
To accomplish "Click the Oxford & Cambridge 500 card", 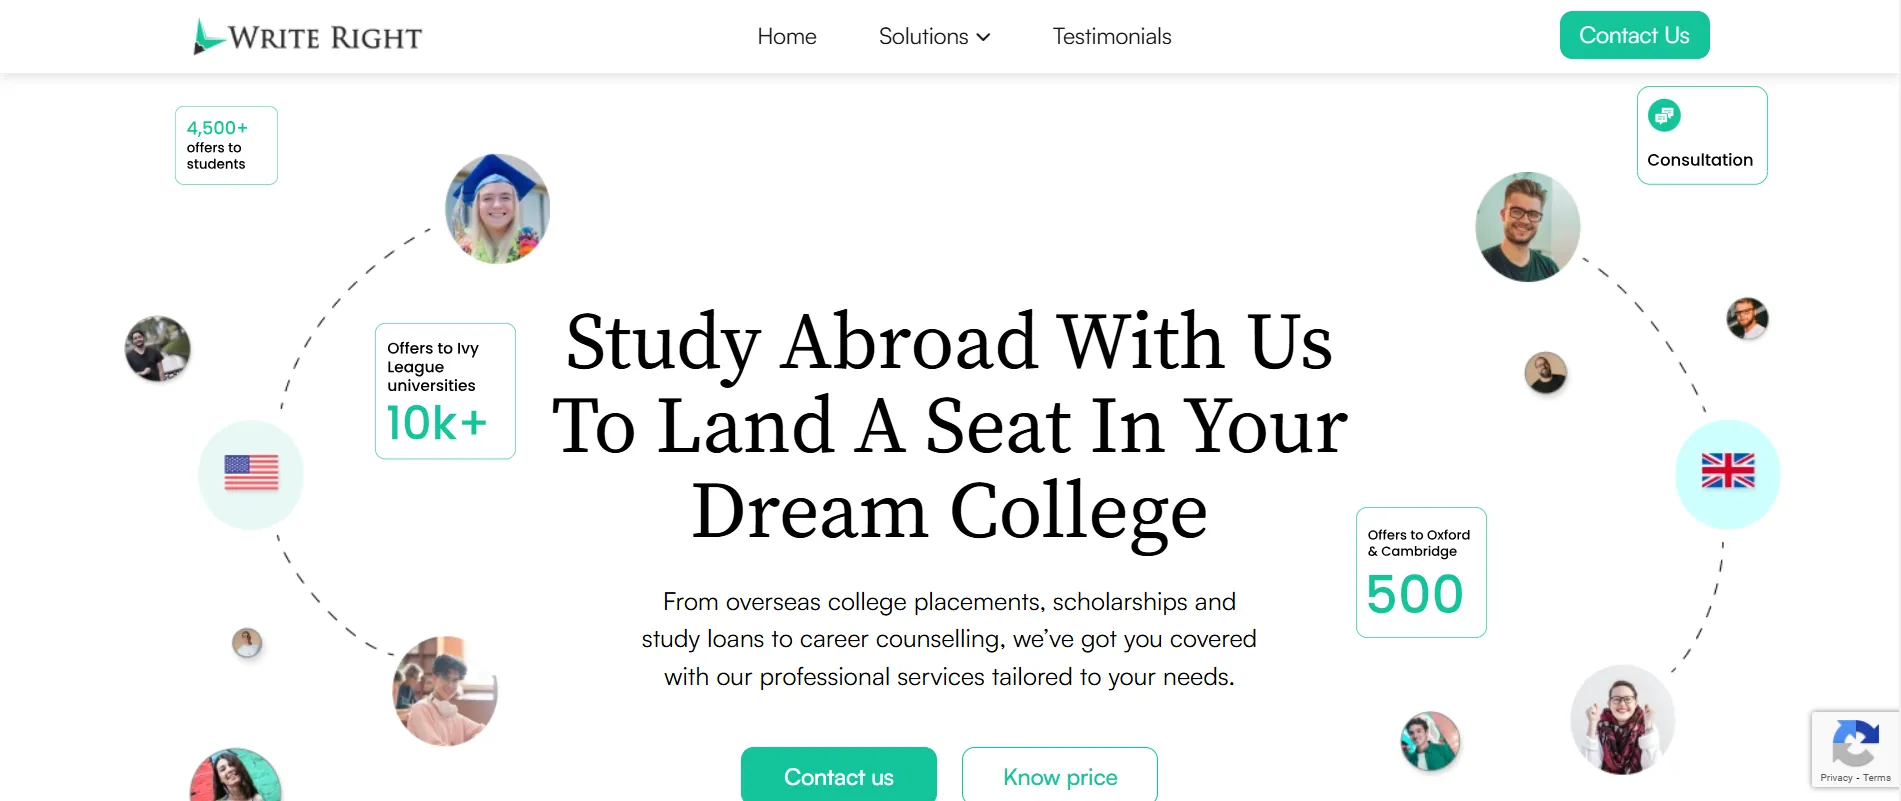I will pyautogui.click(x=1420, y=572).
